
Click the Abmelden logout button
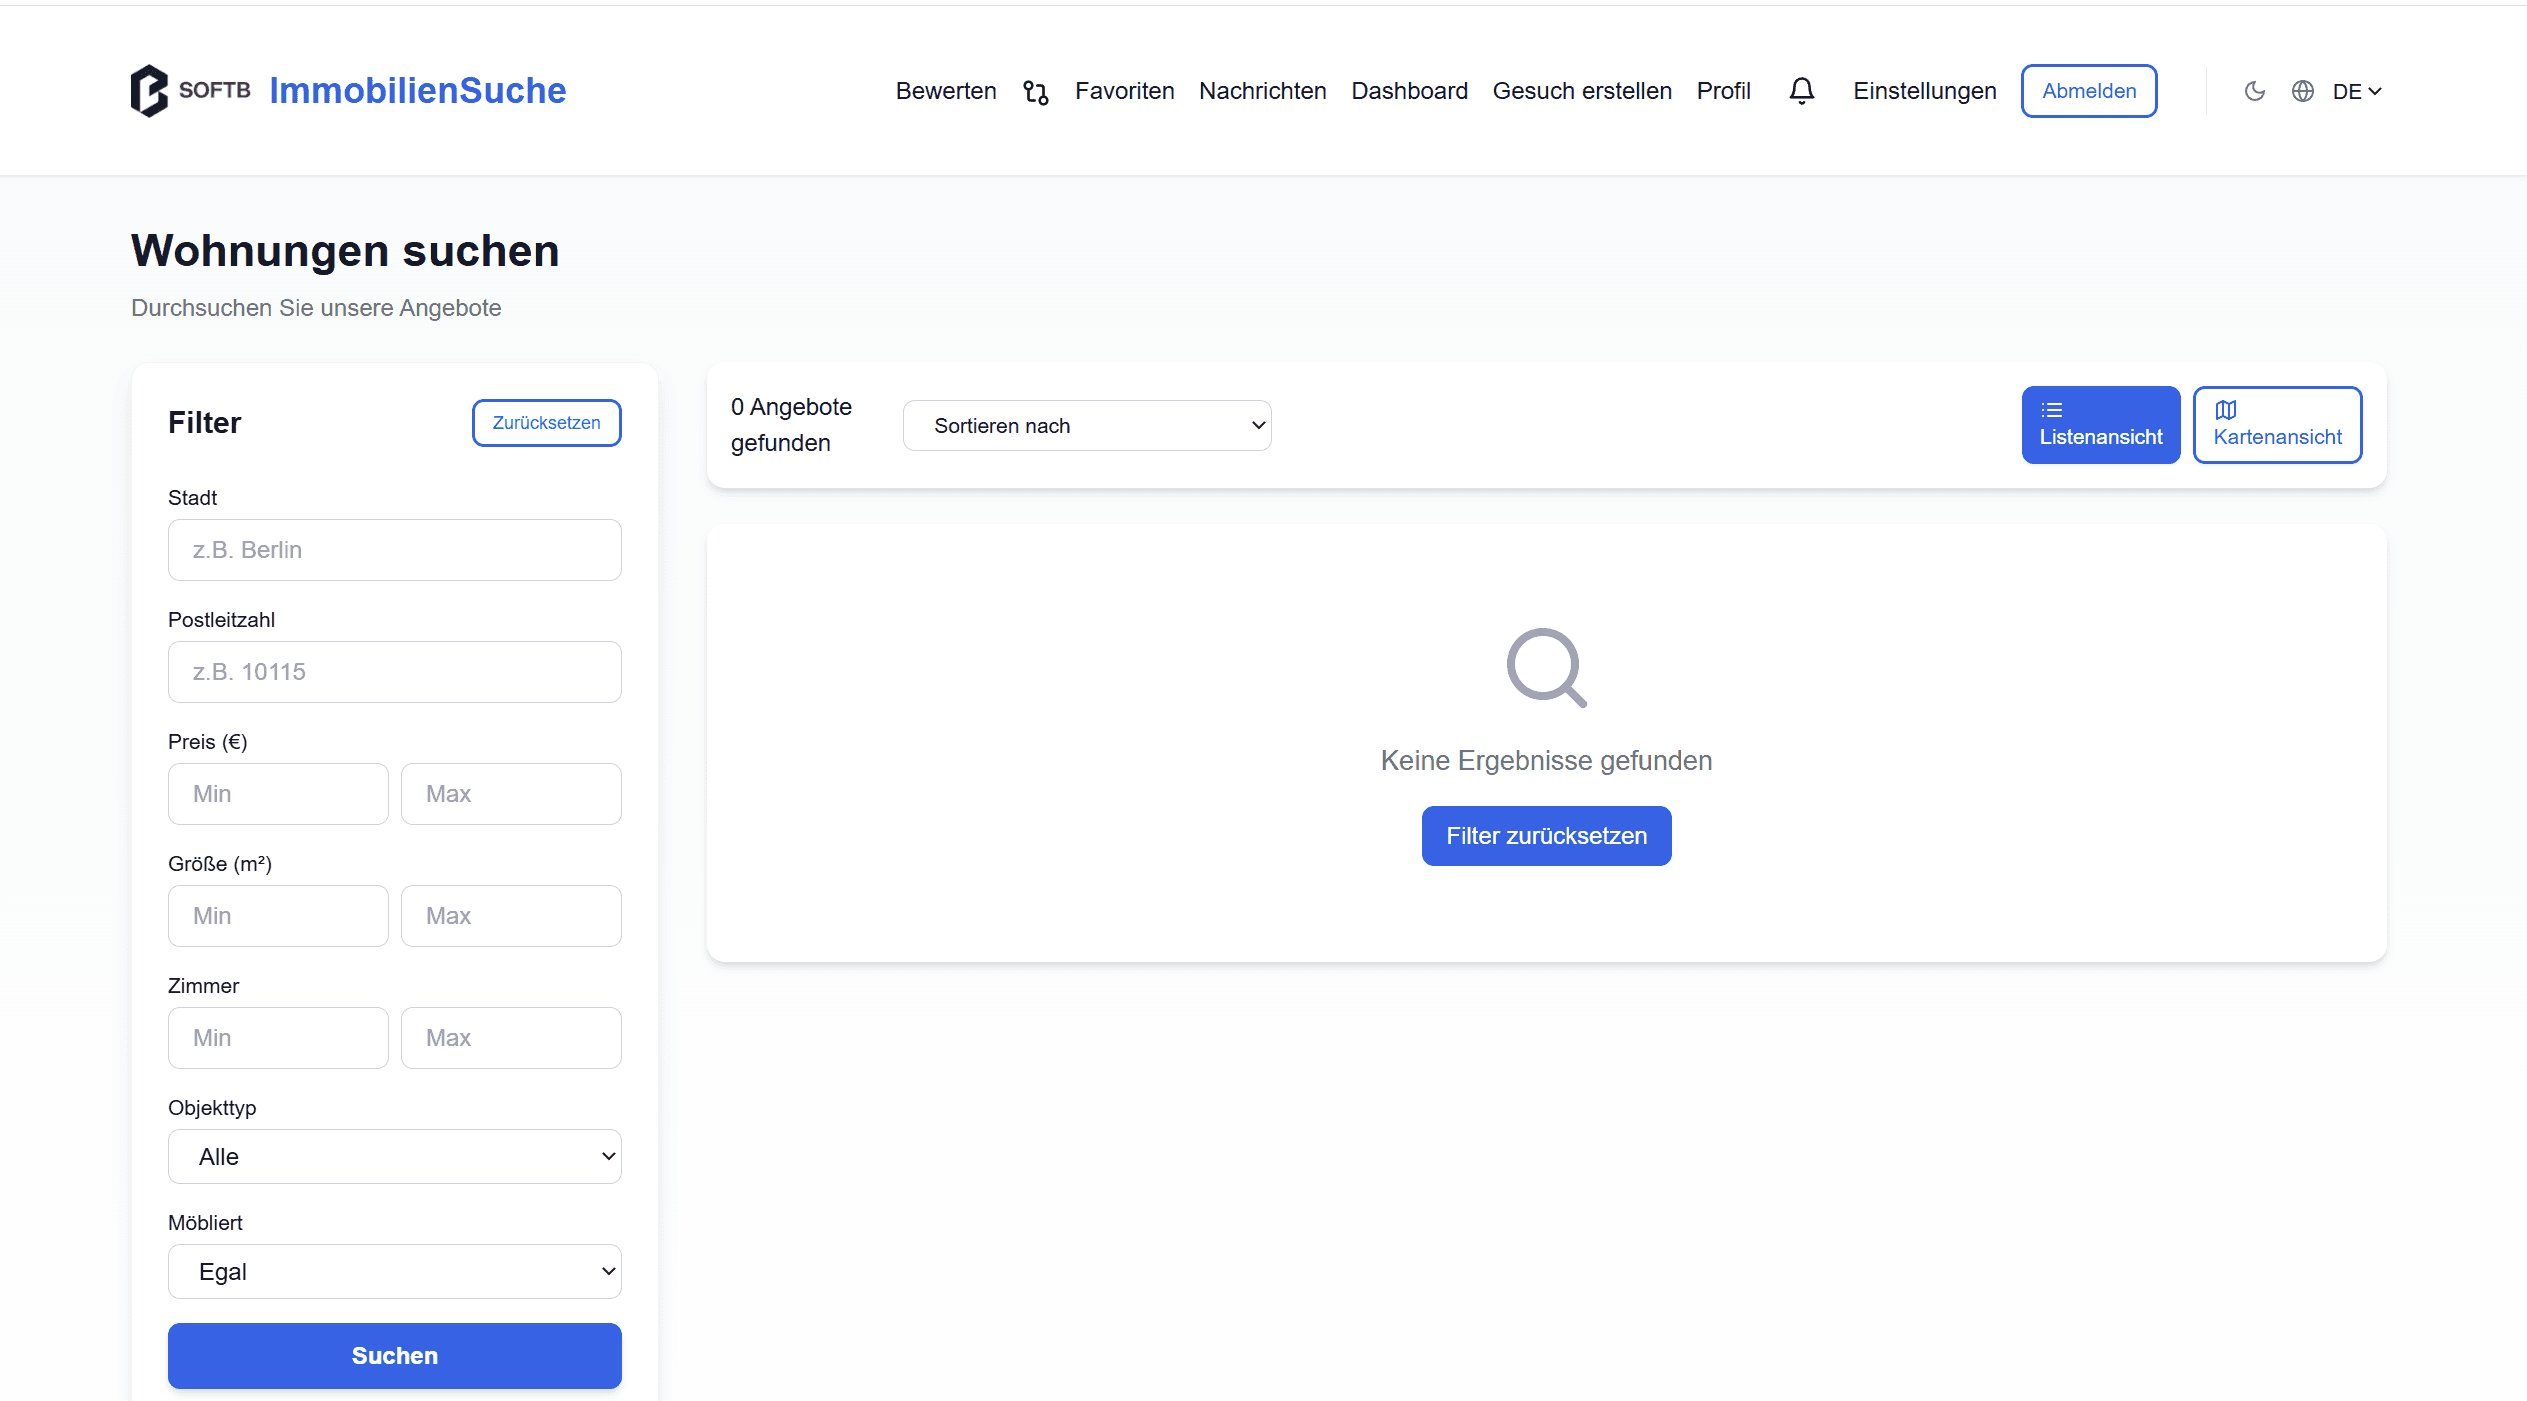point(2088,91)
